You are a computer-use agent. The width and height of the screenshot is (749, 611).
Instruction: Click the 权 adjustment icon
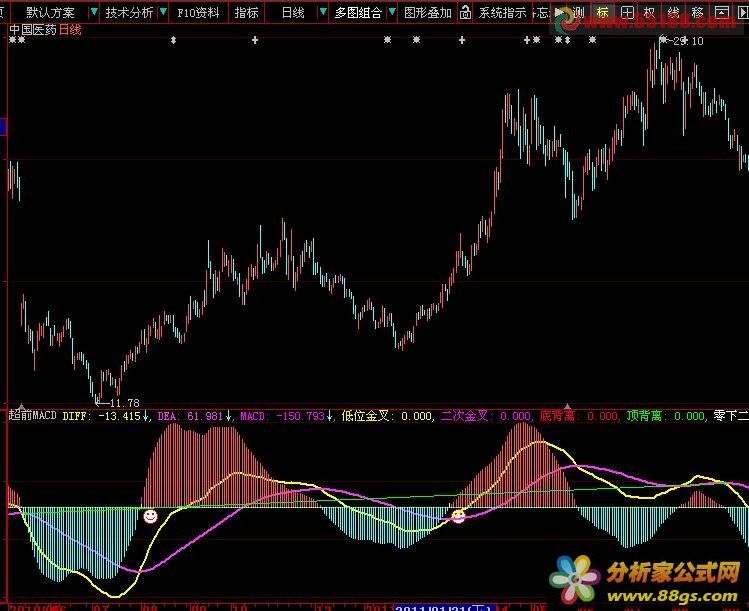pyautogui.click(x=650, y=12)
